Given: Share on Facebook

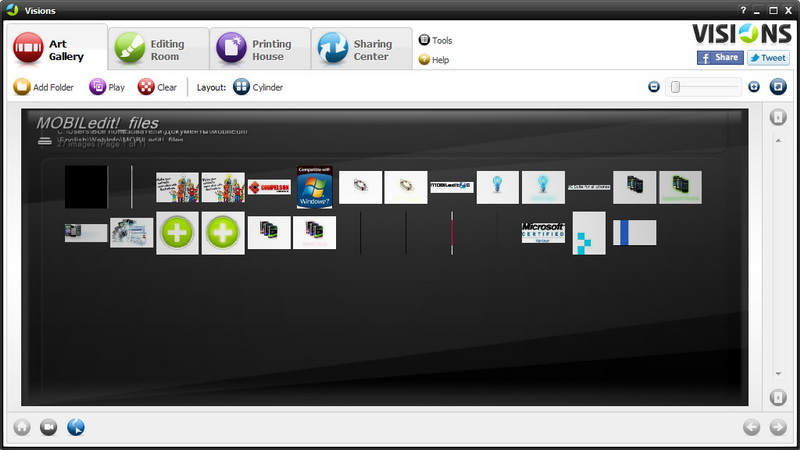Looking at the screenshot, I should point(720,58).
